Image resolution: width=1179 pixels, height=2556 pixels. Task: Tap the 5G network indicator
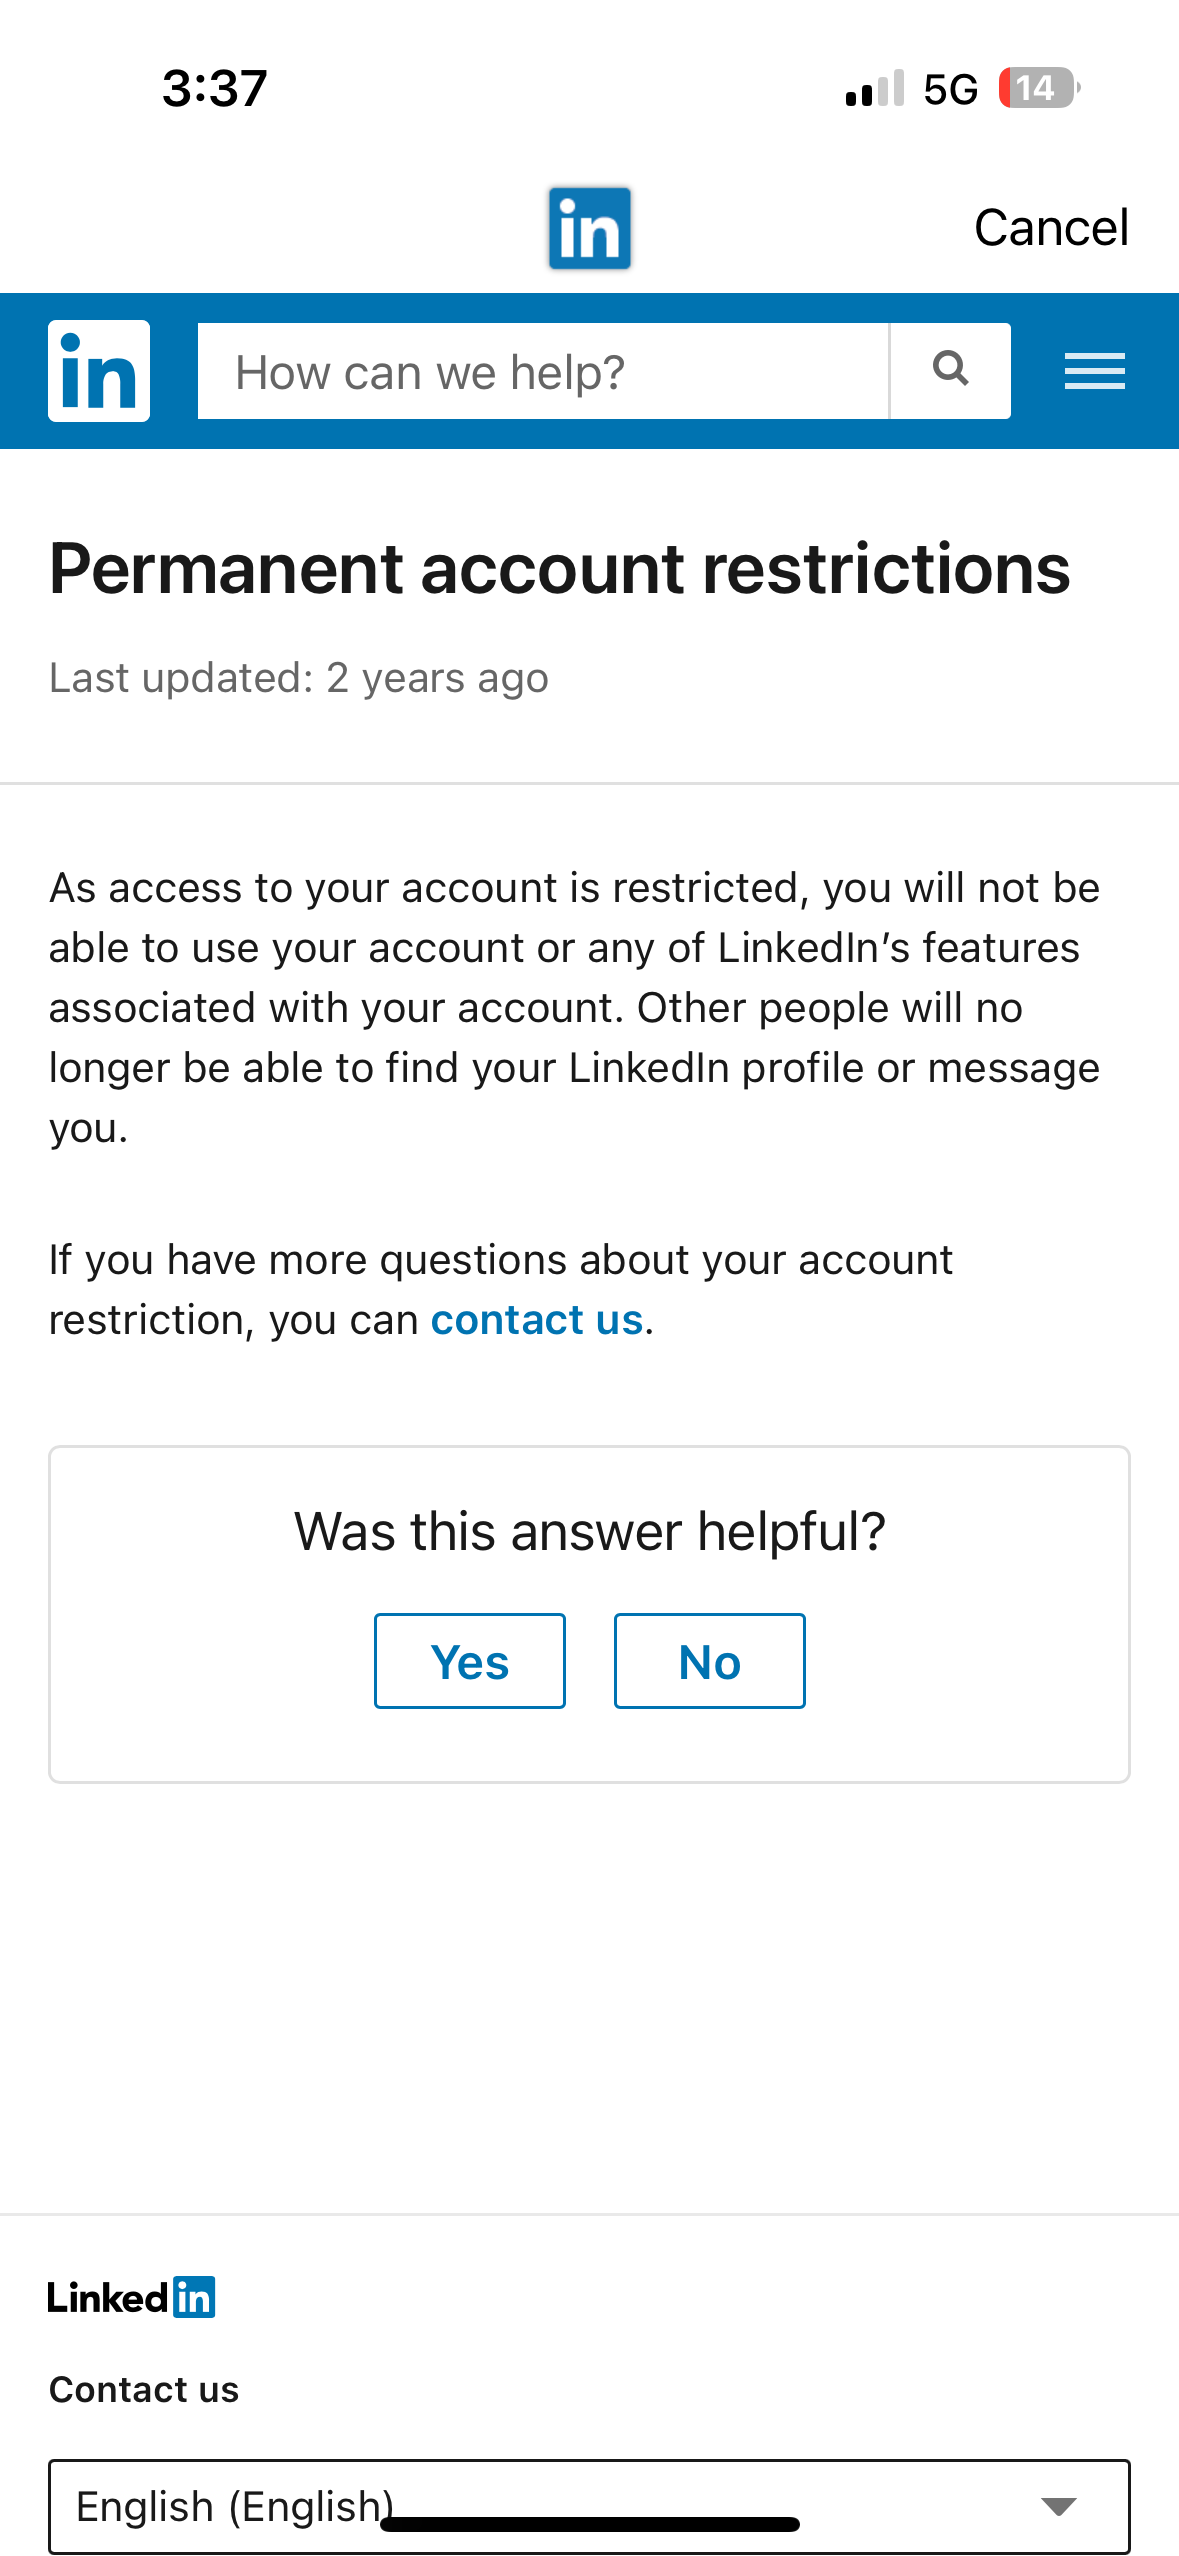click(950, 90)
